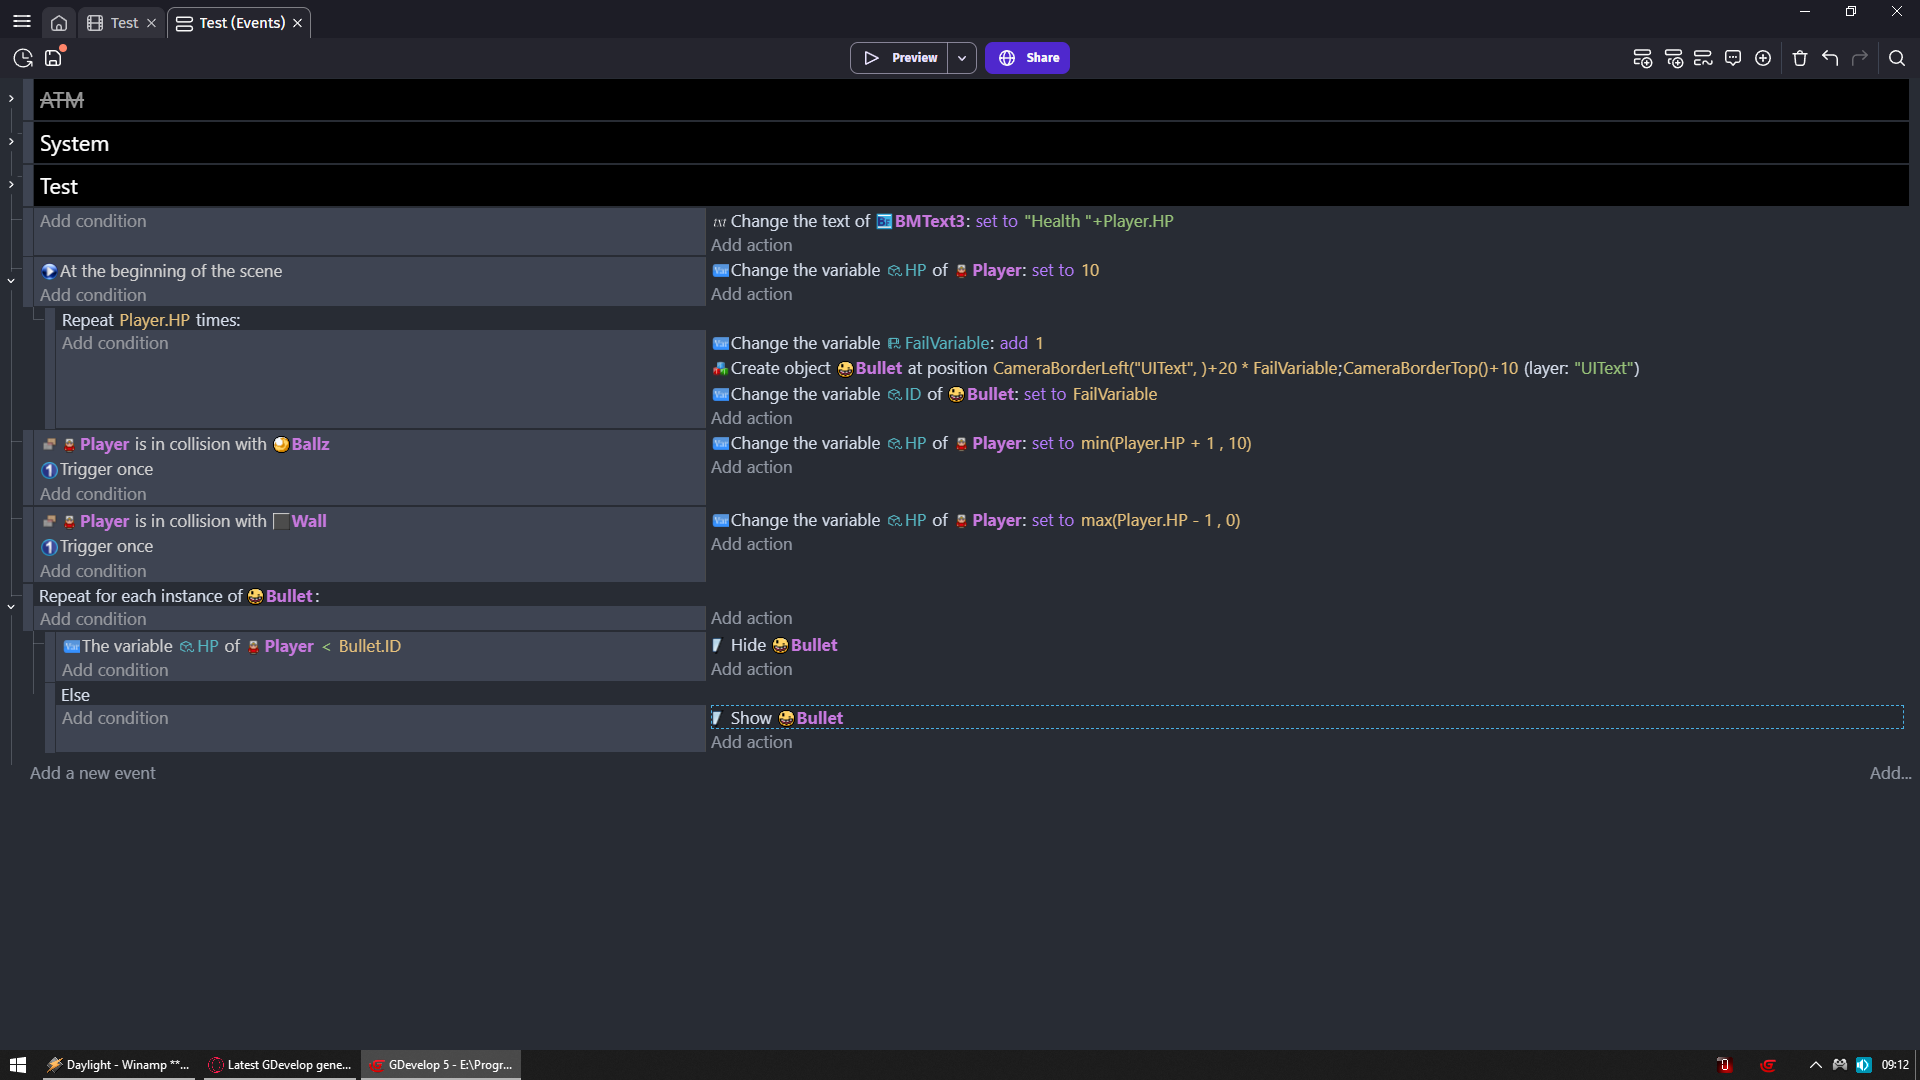1920x1080 pixels.
Task: Select the Show Bullet action
Action: click(x=787, y=718)
